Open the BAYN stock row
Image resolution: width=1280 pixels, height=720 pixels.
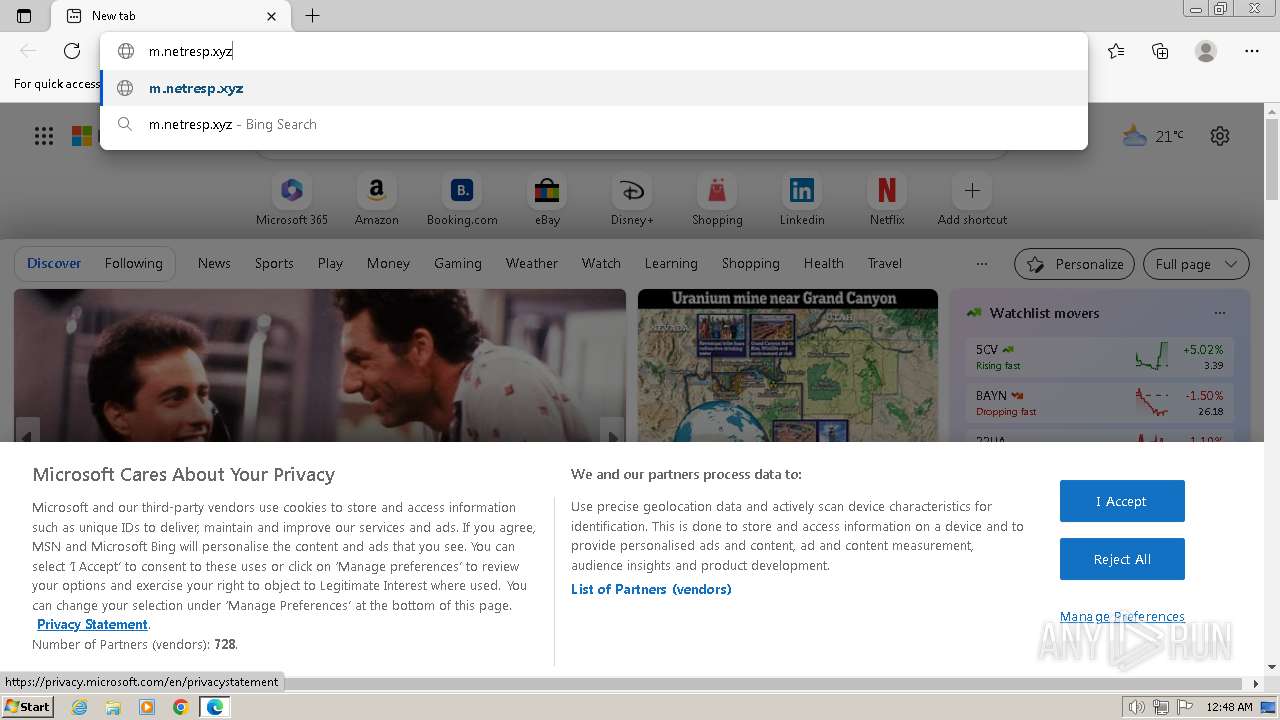(1099, 403)
